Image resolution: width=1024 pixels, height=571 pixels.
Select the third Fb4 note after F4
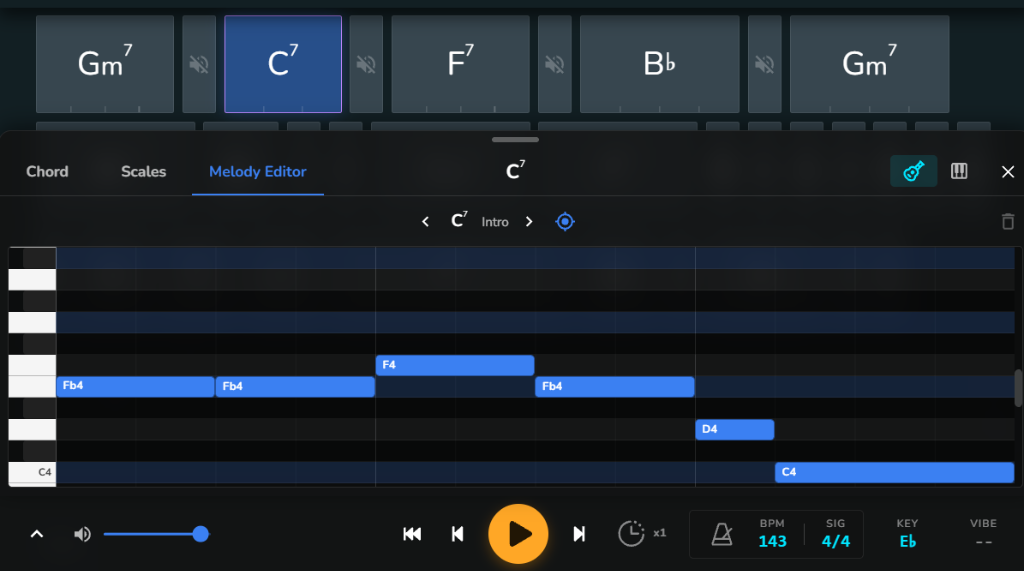tap(615, 386)
